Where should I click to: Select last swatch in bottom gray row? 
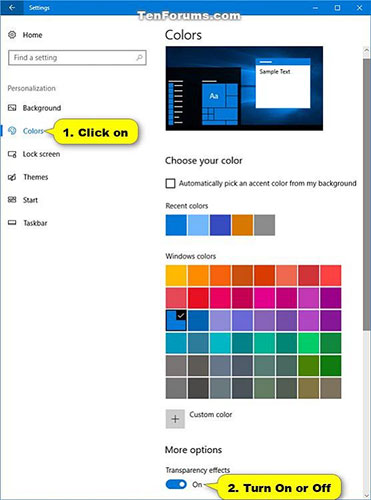tap(331, 388)
